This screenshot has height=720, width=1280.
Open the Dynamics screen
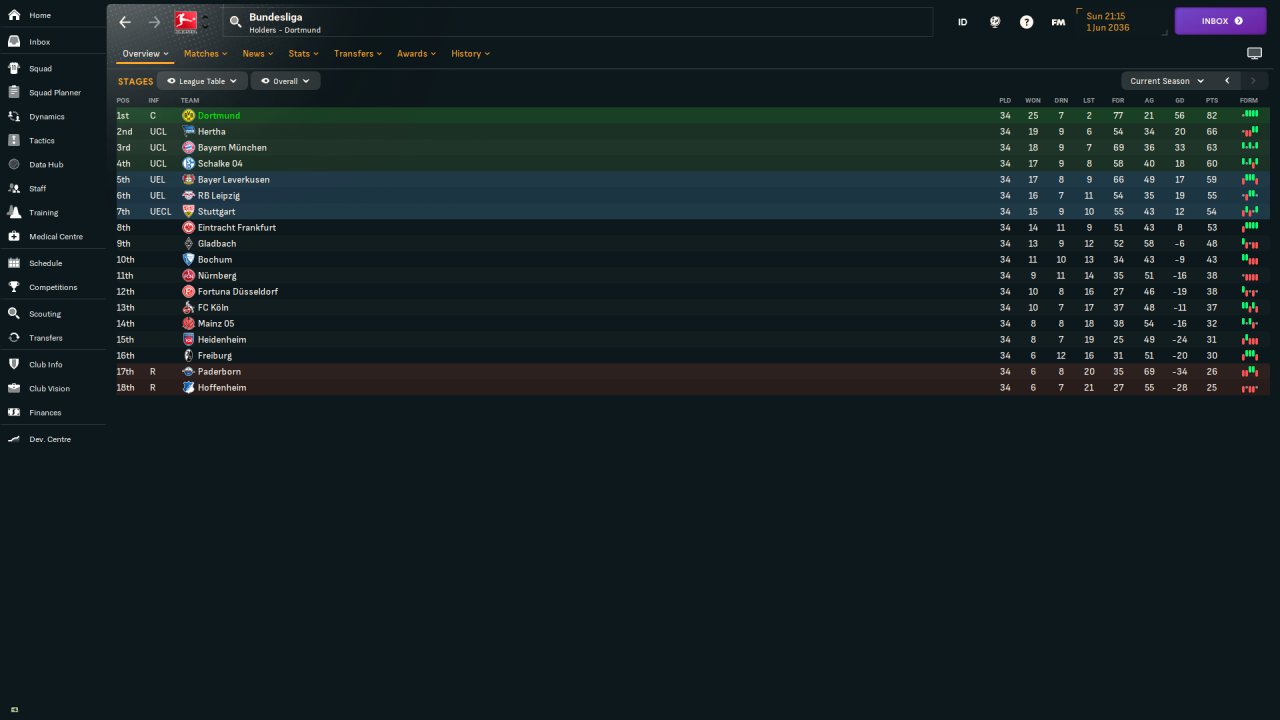click(x=46, y=117)
